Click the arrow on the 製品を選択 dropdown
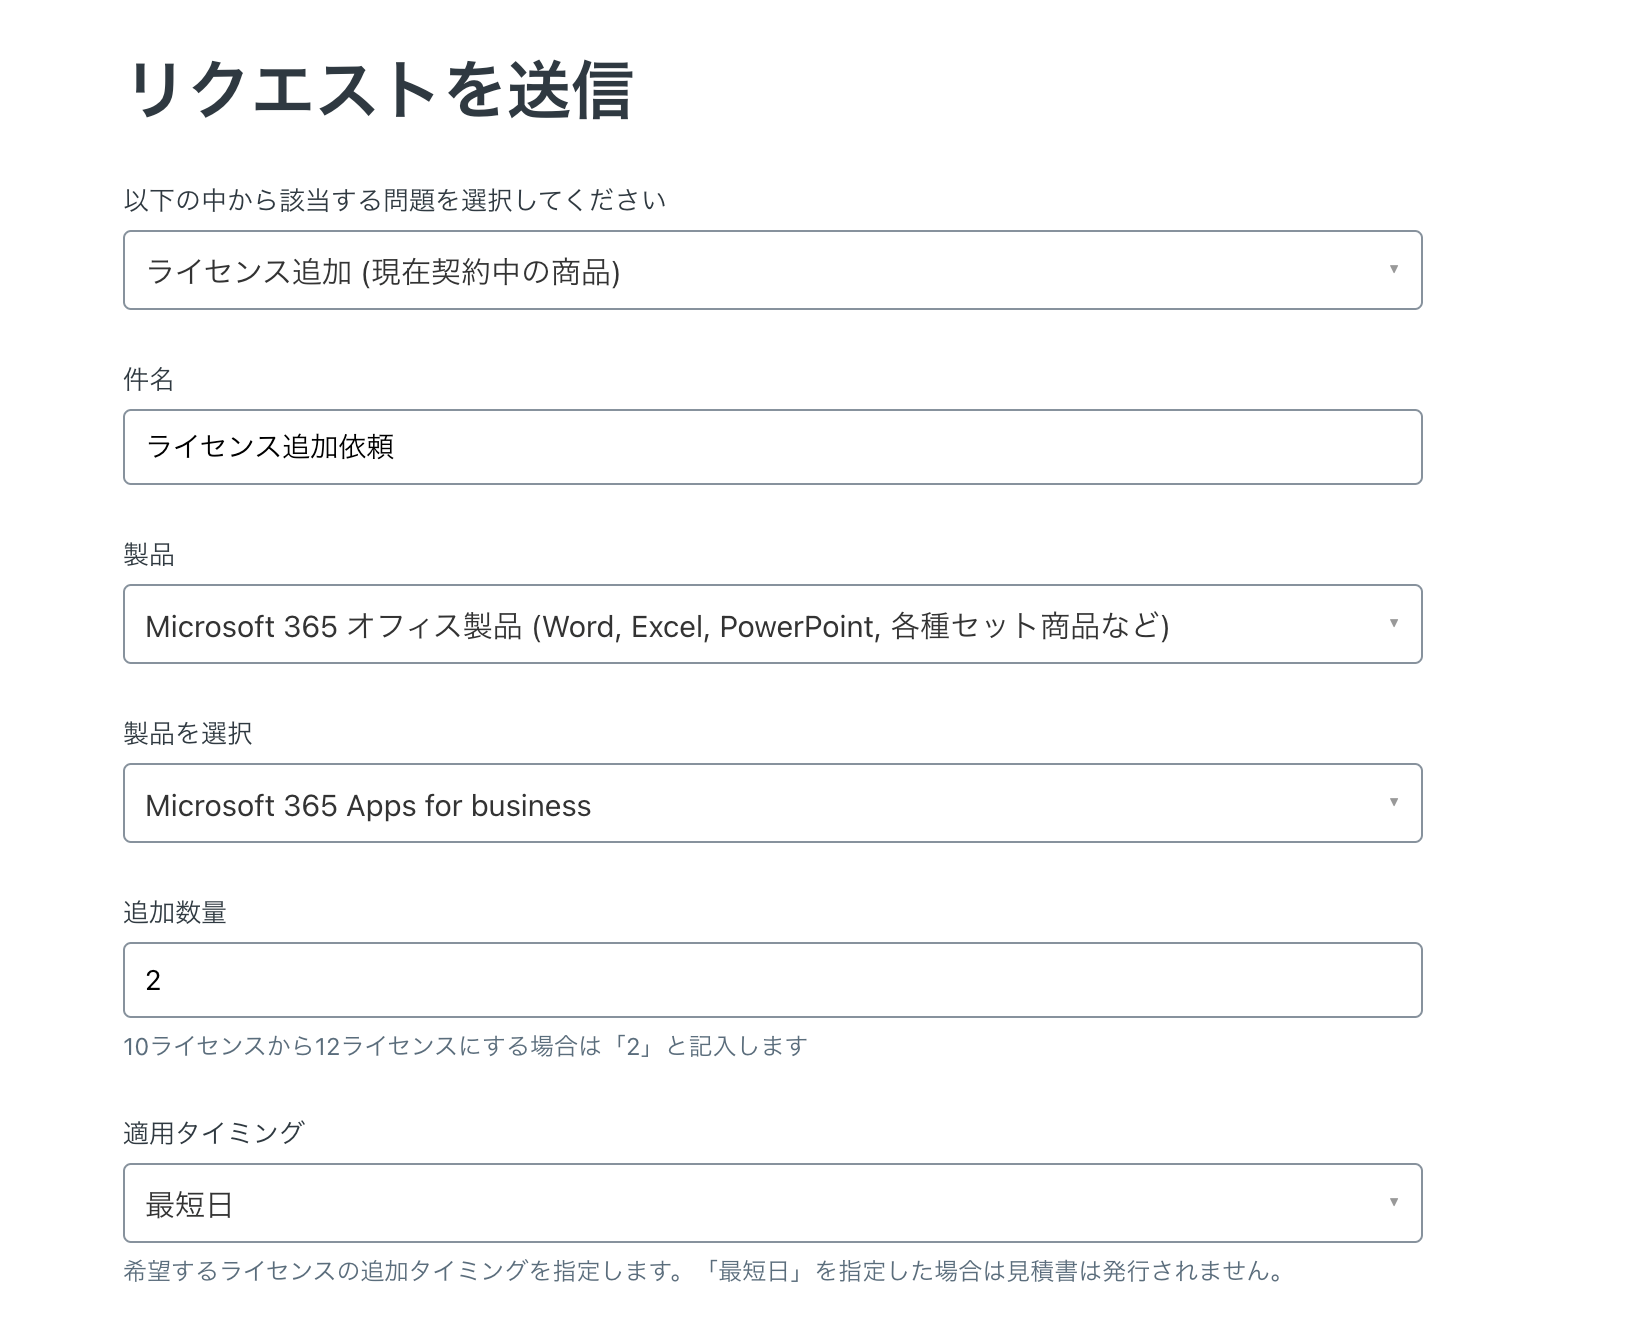This screenshot has height=1336, width=1640. [1393, 802]
